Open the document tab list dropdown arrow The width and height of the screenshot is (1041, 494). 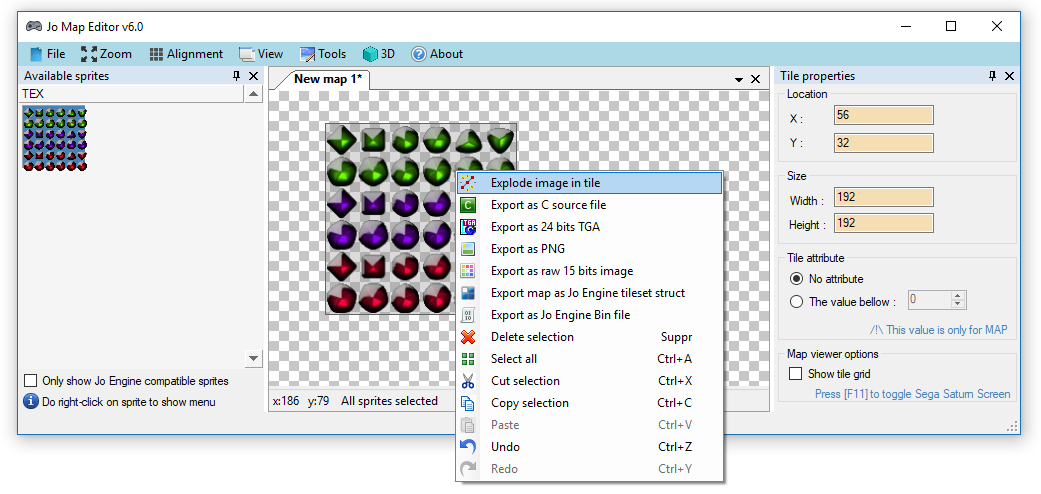pos(739,80)
